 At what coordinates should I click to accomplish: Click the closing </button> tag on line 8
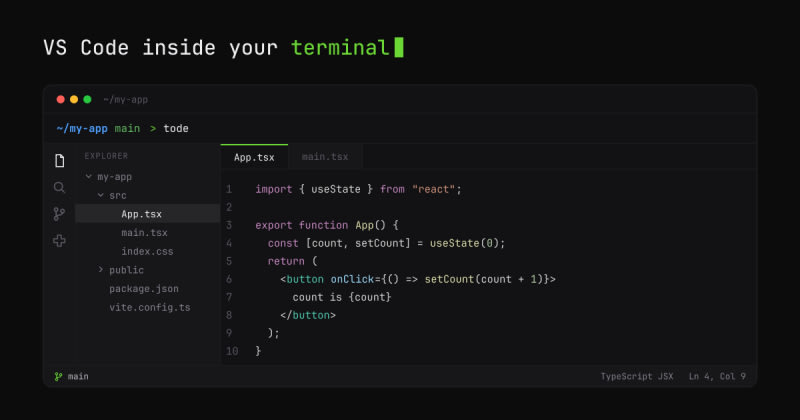coord(308,315)
